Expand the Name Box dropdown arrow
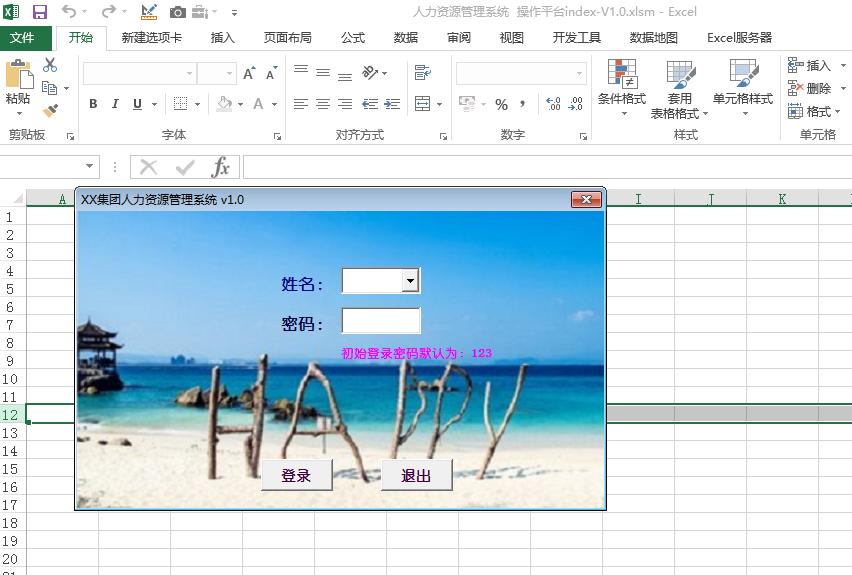The image size is (852, 575). pyautogui.click(x=89, y=166)
